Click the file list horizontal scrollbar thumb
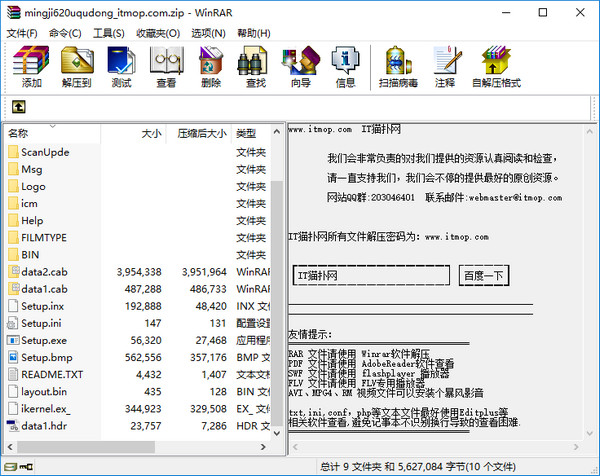Viewport: 600px width, 476px height. pos(86,447)
